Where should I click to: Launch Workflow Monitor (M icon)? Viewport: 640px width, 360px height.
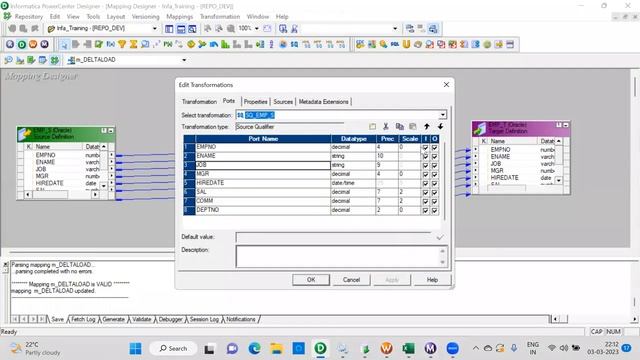click(44, 44)
